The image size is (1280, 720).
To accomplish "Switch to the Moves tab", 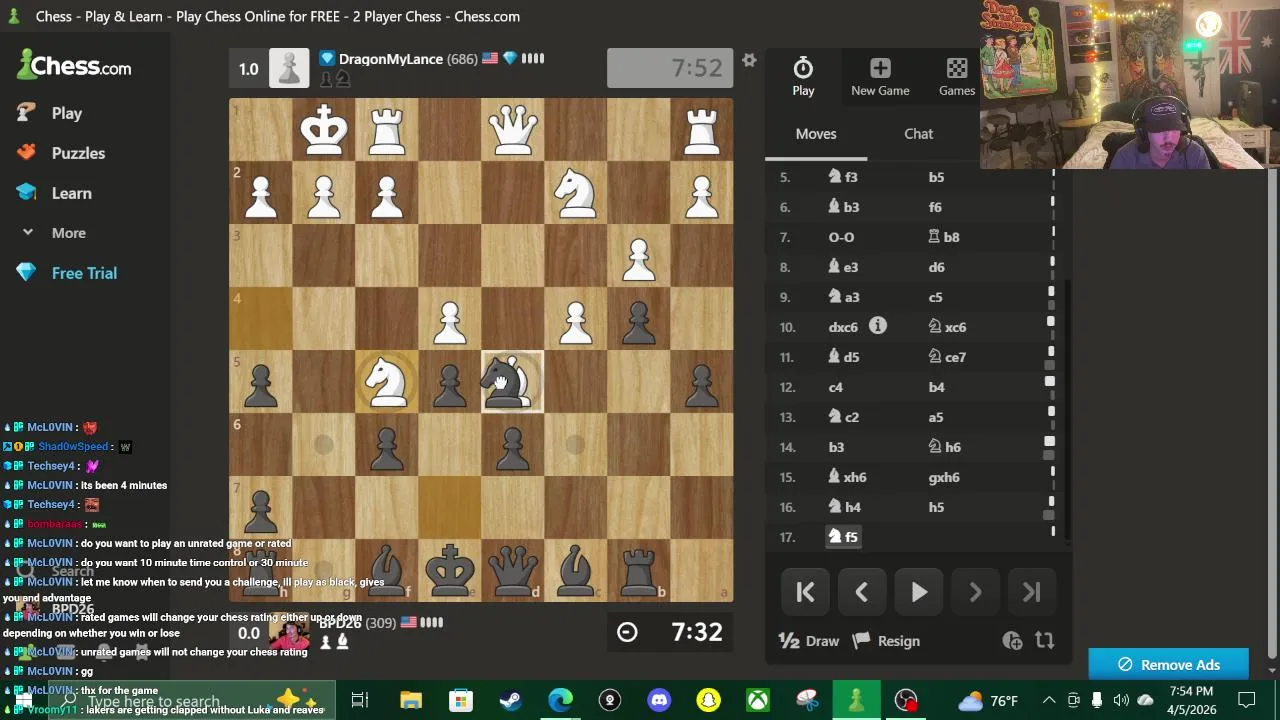I will click(x=816, y=134).
